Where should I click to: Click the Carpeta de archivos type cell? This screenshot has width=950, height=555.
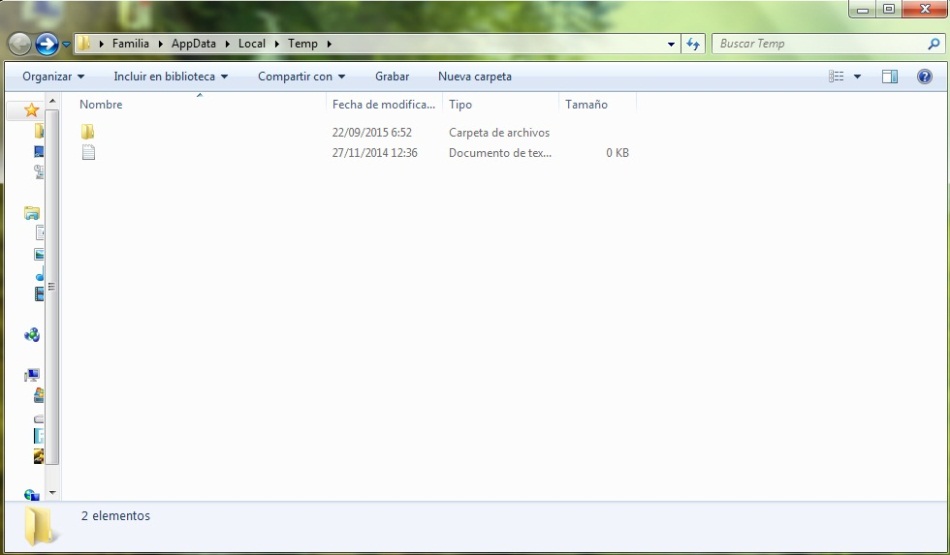(x=499, y=132)
